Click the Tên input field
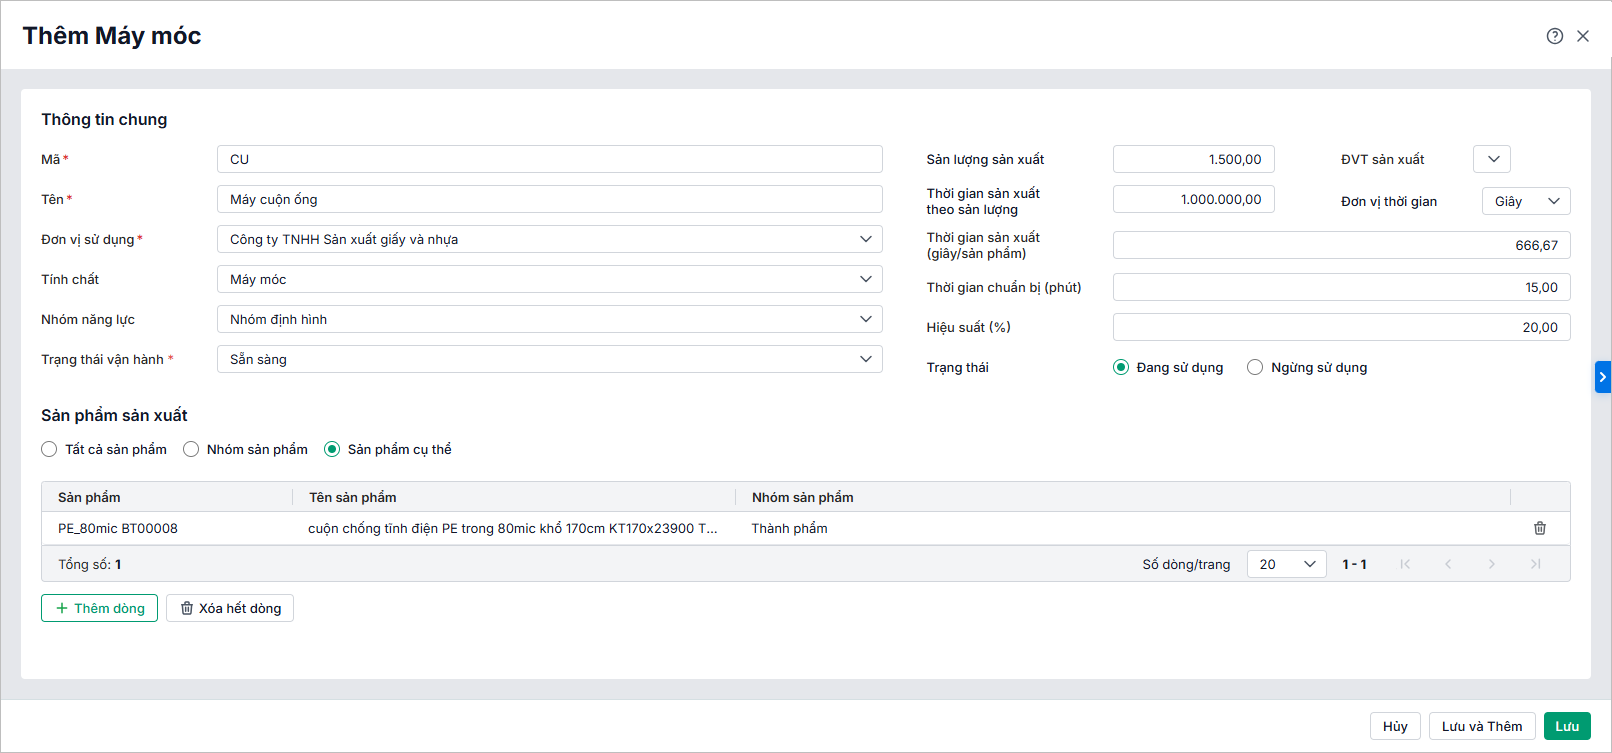The width and height of the screenshot is (1612, 753). click(549, 199)
